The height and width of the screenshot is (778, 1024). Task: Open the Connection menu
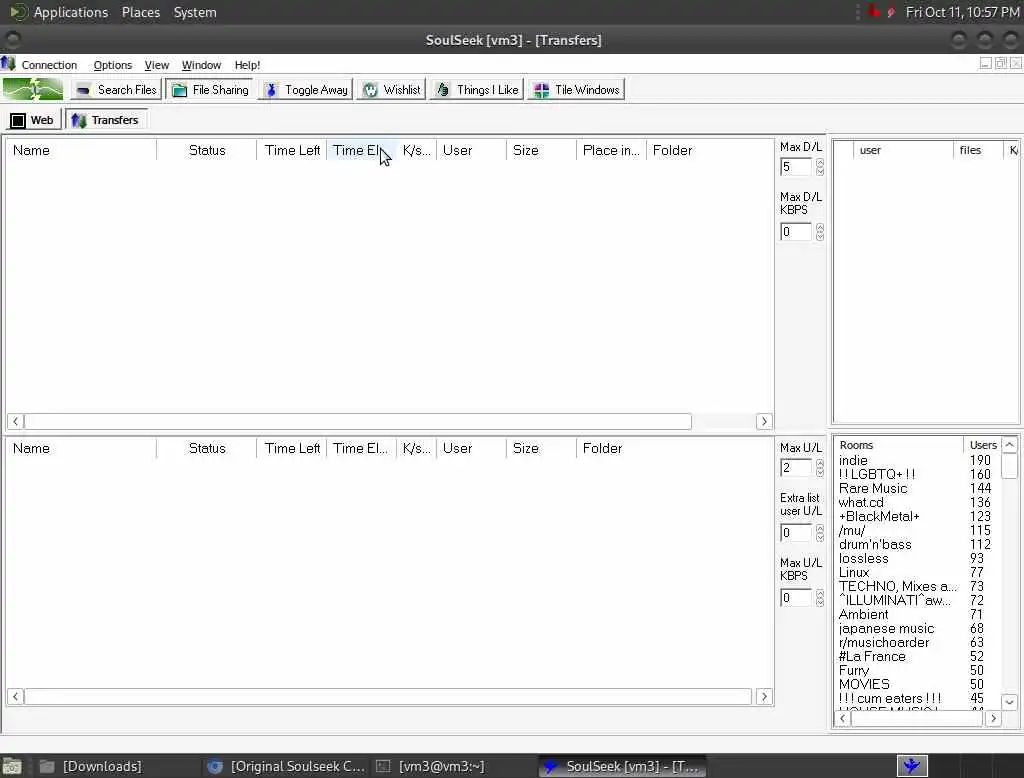tap(49, 65)
